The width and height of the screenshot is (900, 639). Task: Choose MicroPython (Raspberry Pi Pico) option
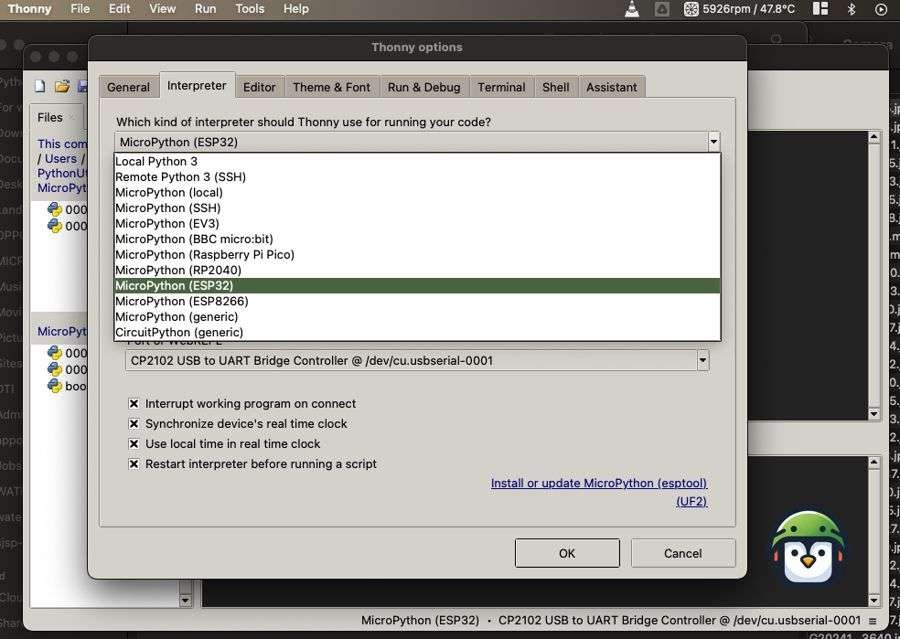[x=417, y=254]
